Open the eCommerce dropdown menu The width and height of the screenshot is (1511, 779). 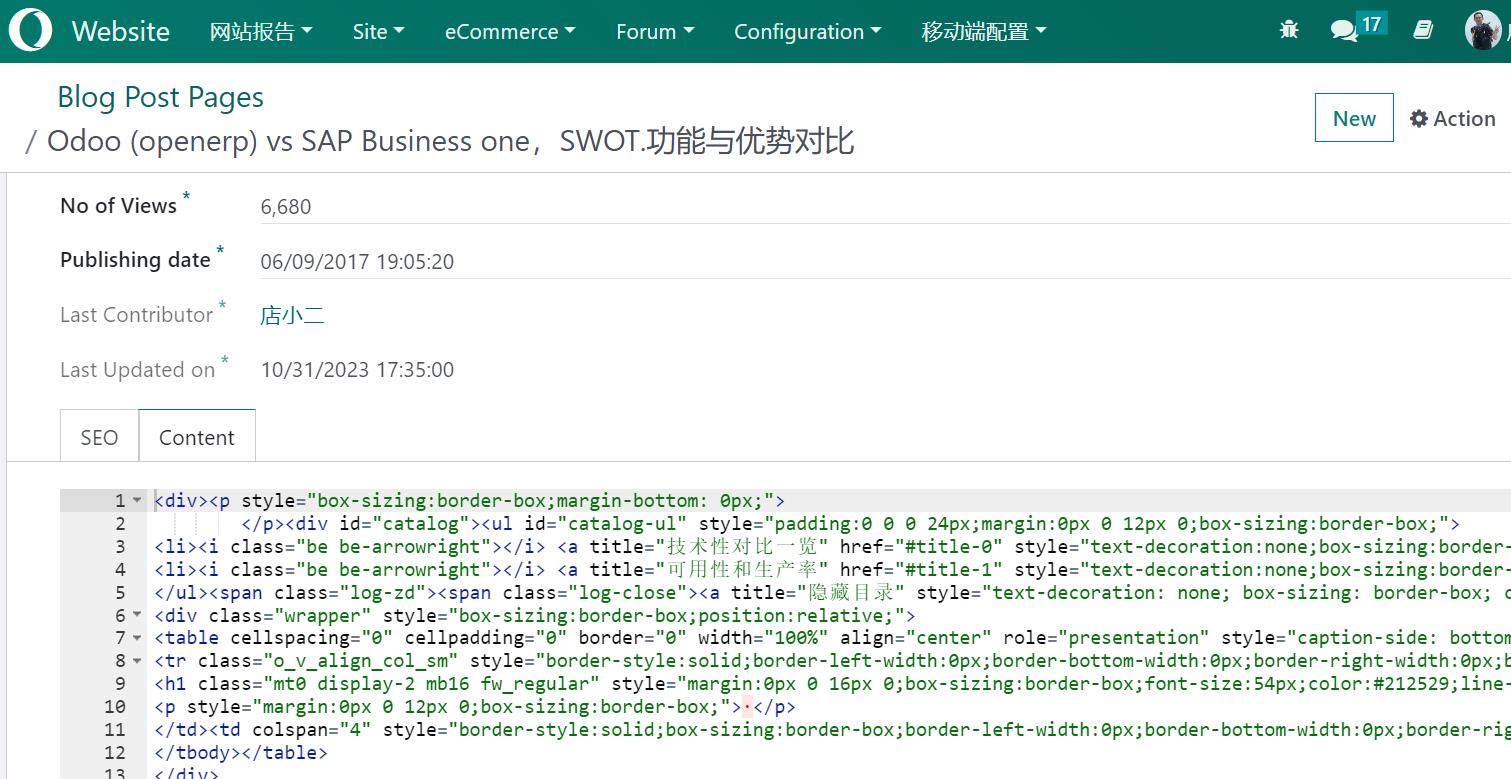tap(510, 31)
